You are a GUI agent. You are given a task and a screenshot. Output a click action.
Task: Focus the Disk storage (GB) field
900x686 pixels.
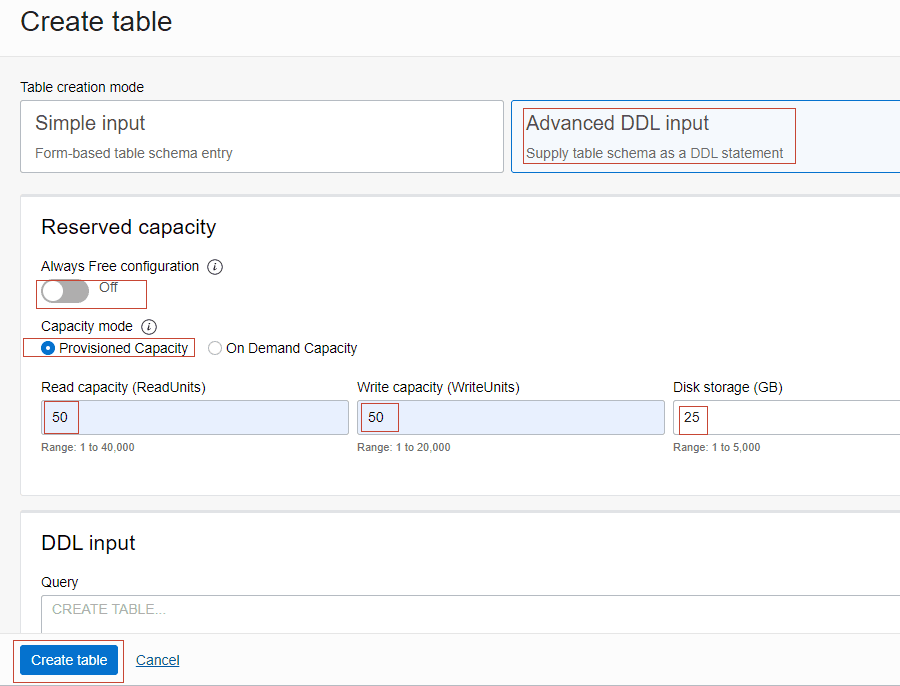pyautogui.click(x=786, y=417)
